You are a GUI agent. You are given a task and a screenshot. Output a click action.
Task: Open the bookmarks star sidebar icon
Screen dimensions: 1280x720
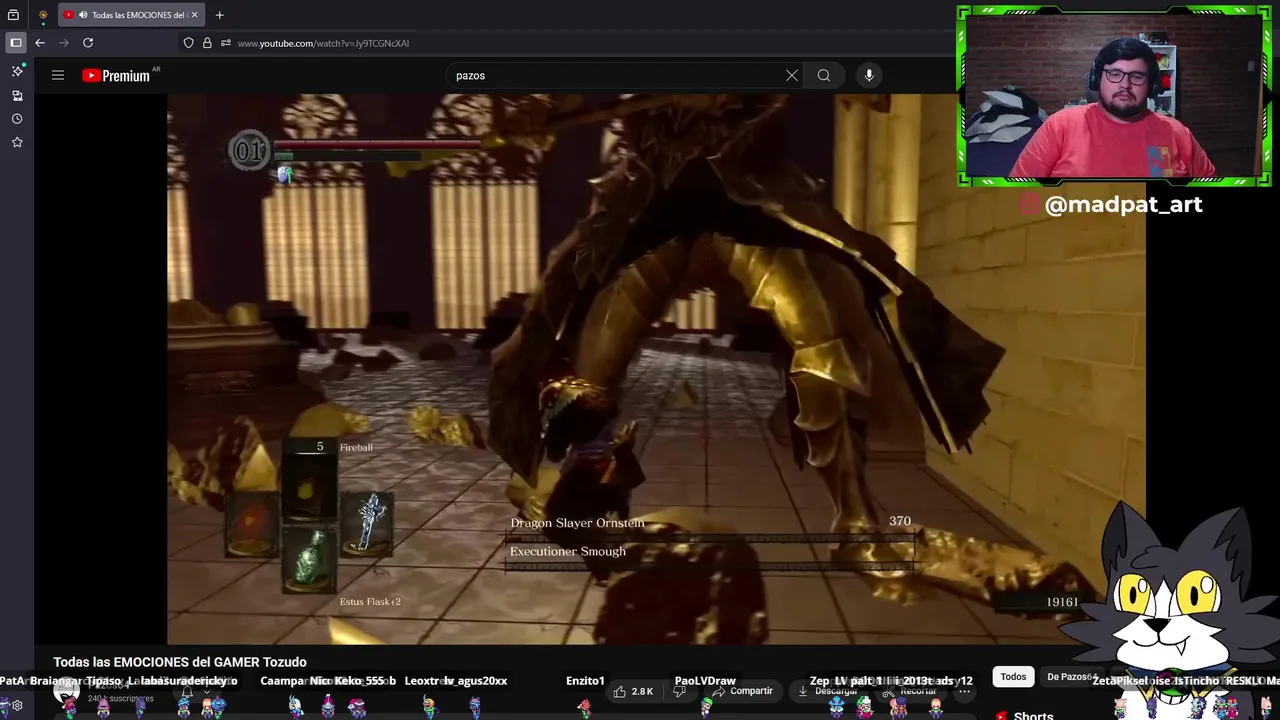(17, 143)
